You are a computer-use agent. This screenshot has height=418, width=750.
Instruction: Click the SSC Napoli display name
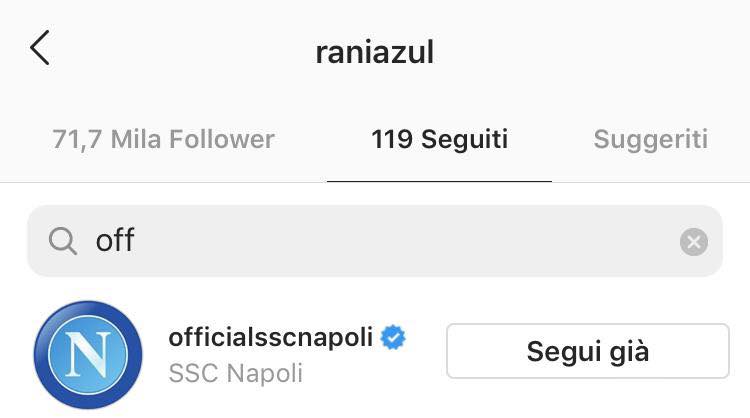pos(235,373)
